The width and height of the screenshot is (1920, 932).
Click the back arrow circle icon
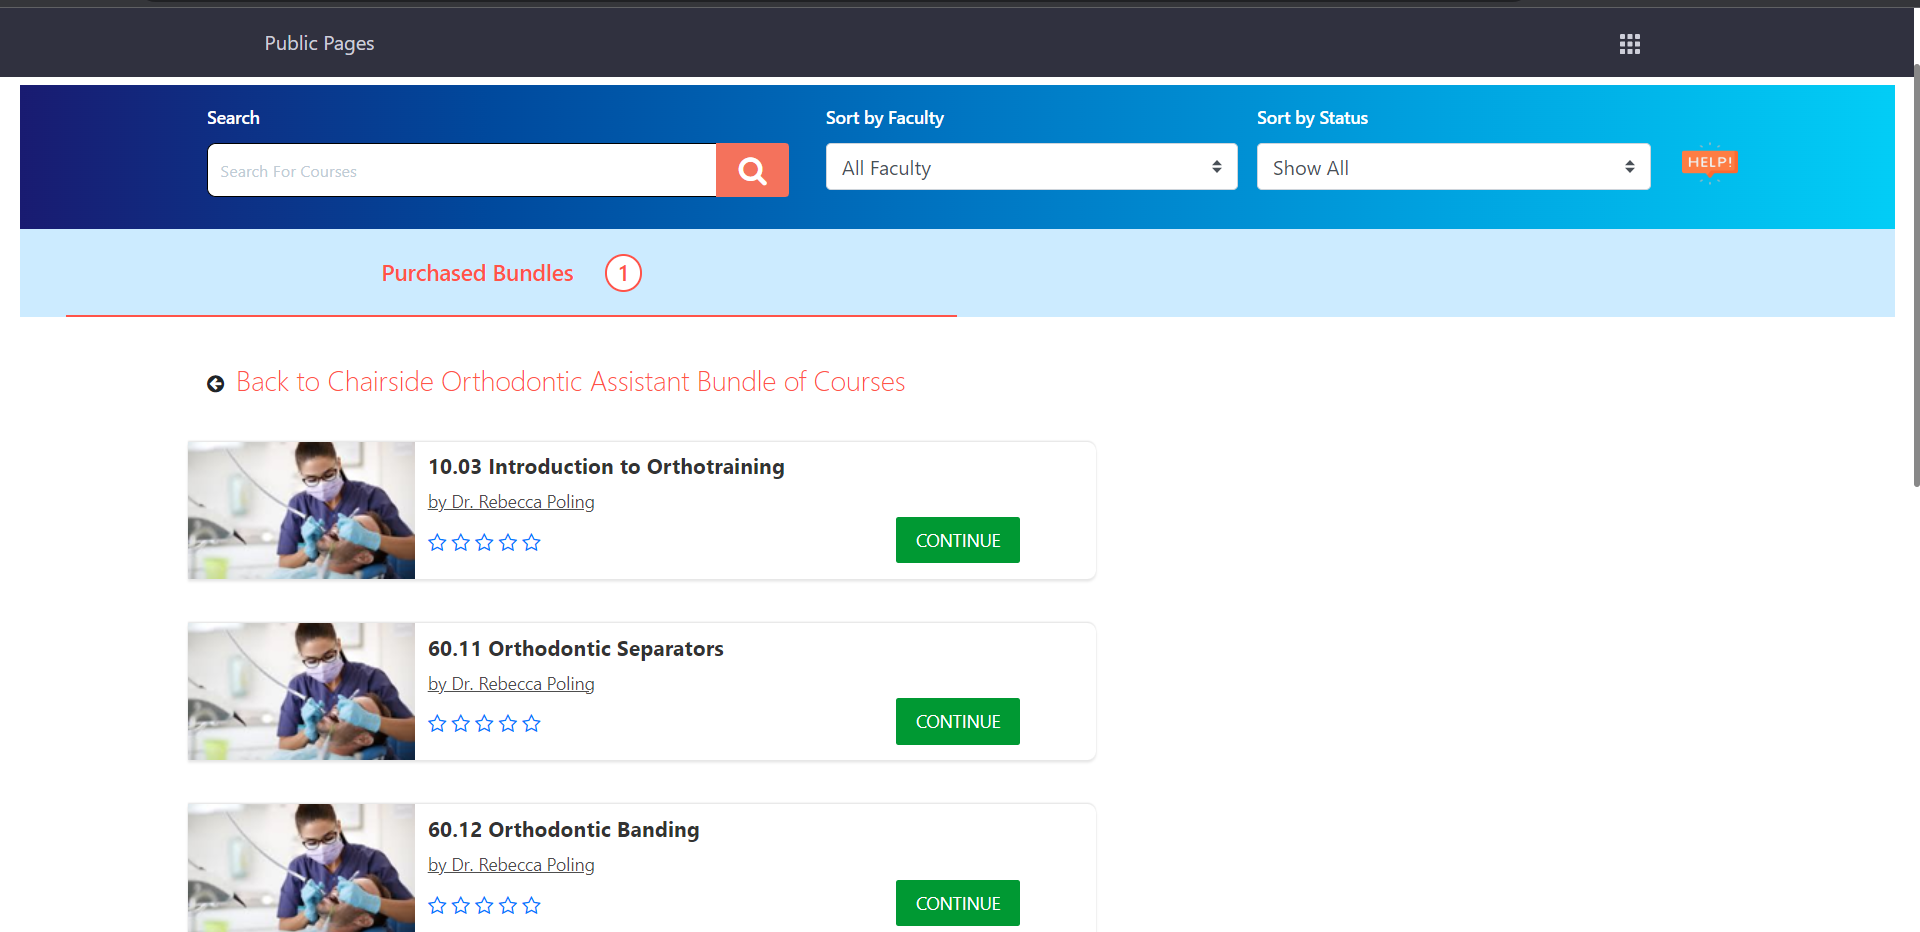click(x=215, y=384)
